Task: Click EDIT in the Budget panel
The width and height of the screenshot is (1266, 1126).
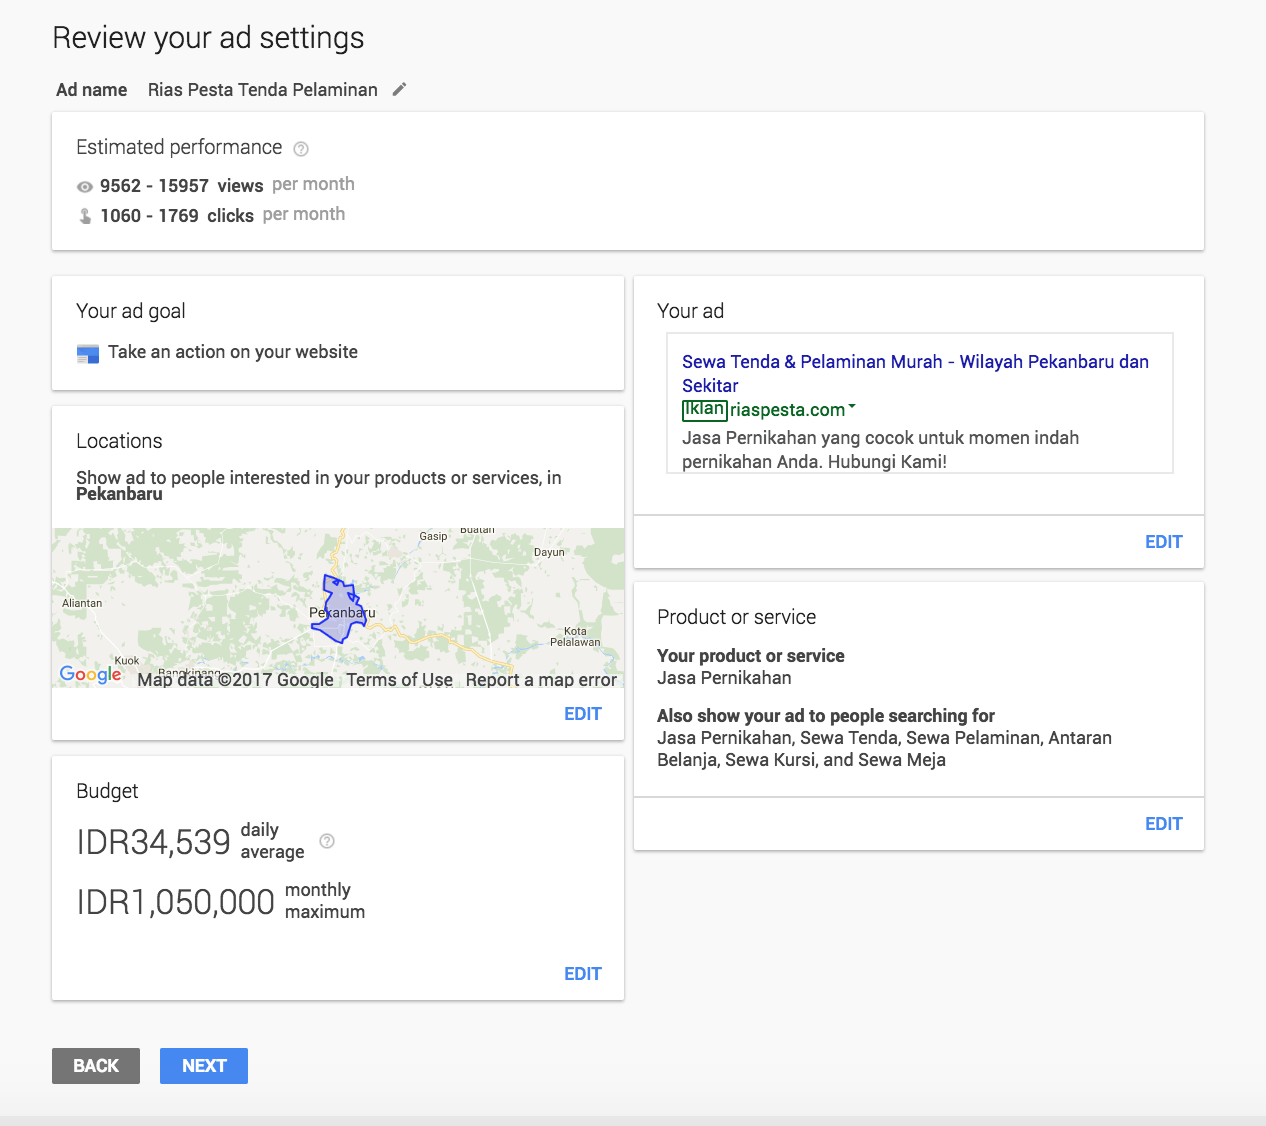Action: [583, 972]
